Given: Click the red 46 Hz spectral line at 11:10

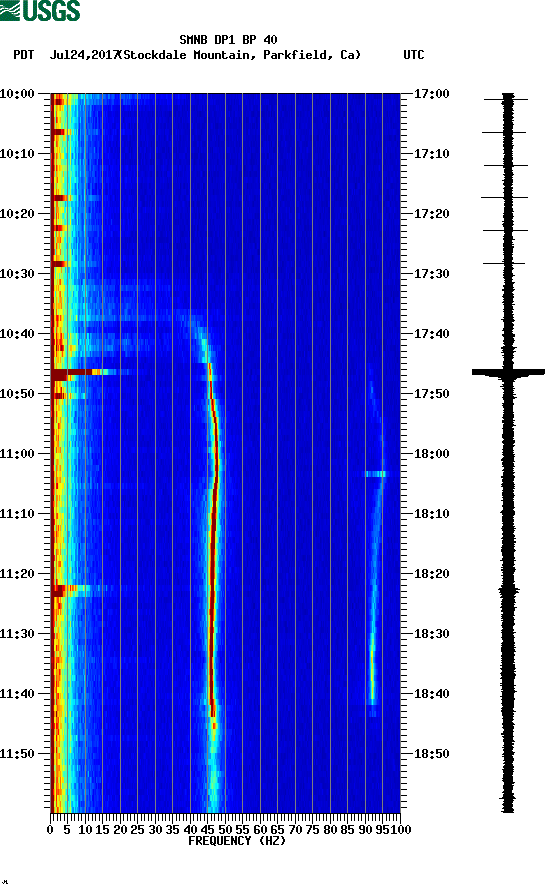Looking at the screenshot, I should pyautogui.click(x=214, y=514).
